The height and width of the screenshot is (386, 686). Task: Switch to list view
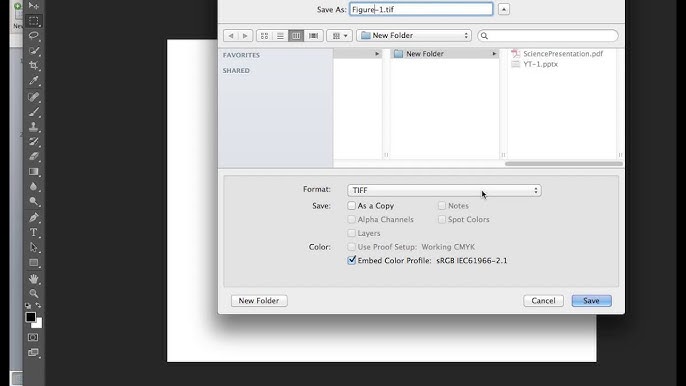tap(280, 35)
